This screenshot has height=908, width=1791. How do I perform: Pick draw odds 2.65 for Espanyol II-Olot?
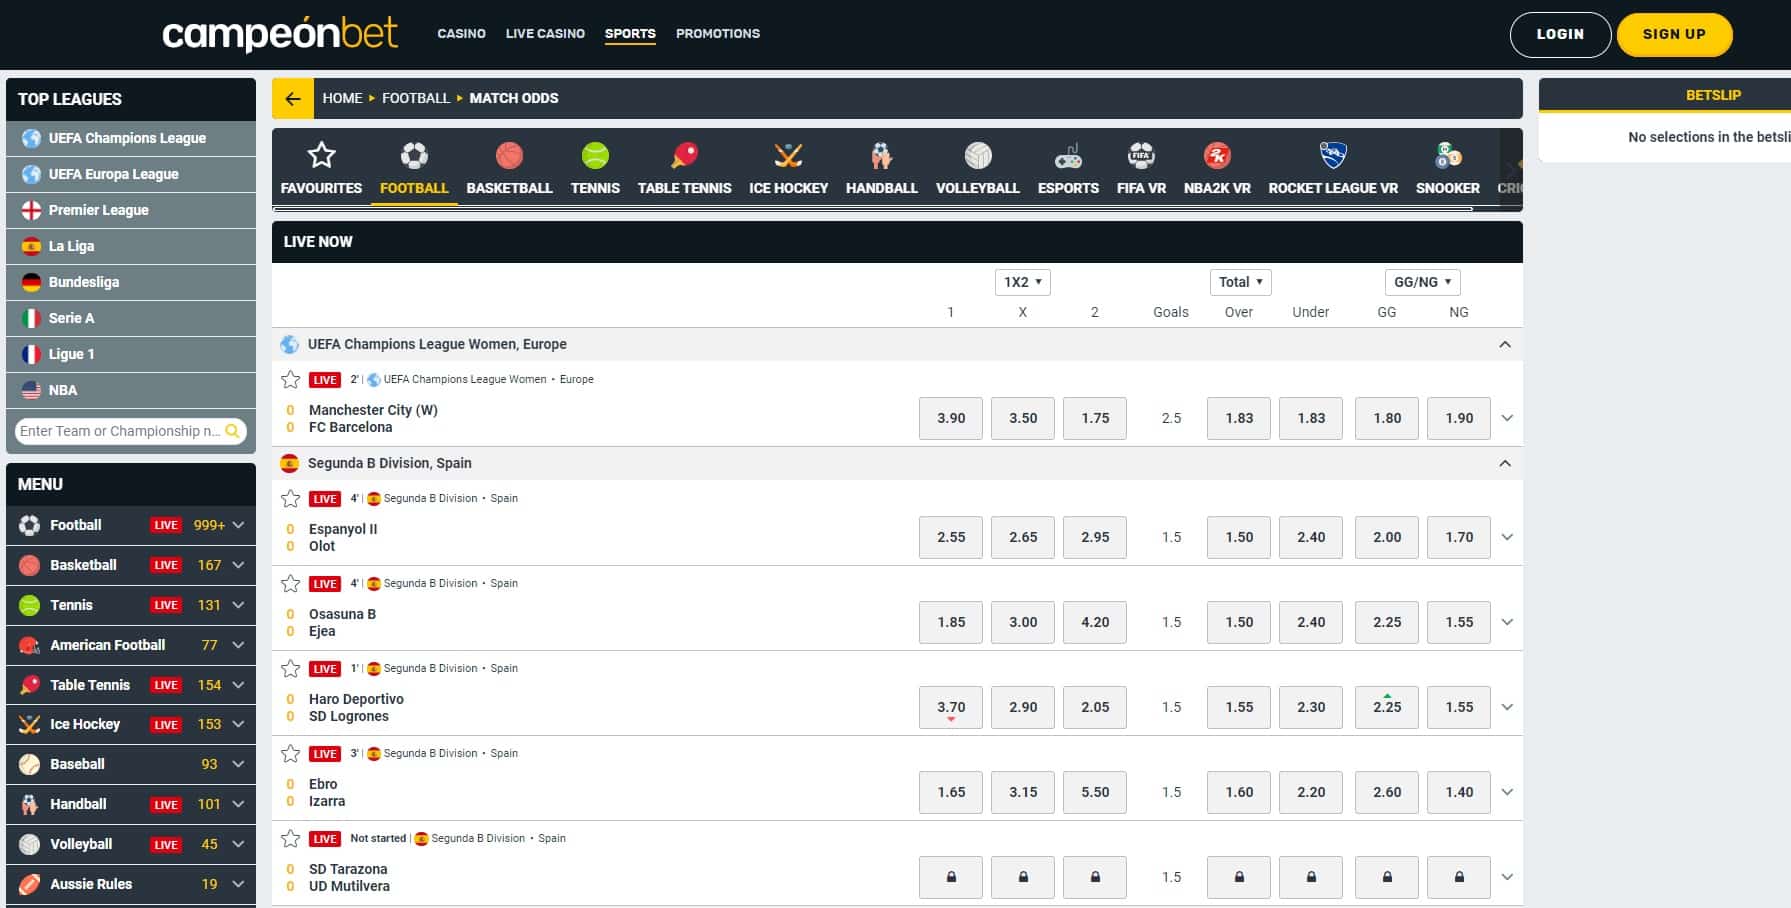point(1023,537)
